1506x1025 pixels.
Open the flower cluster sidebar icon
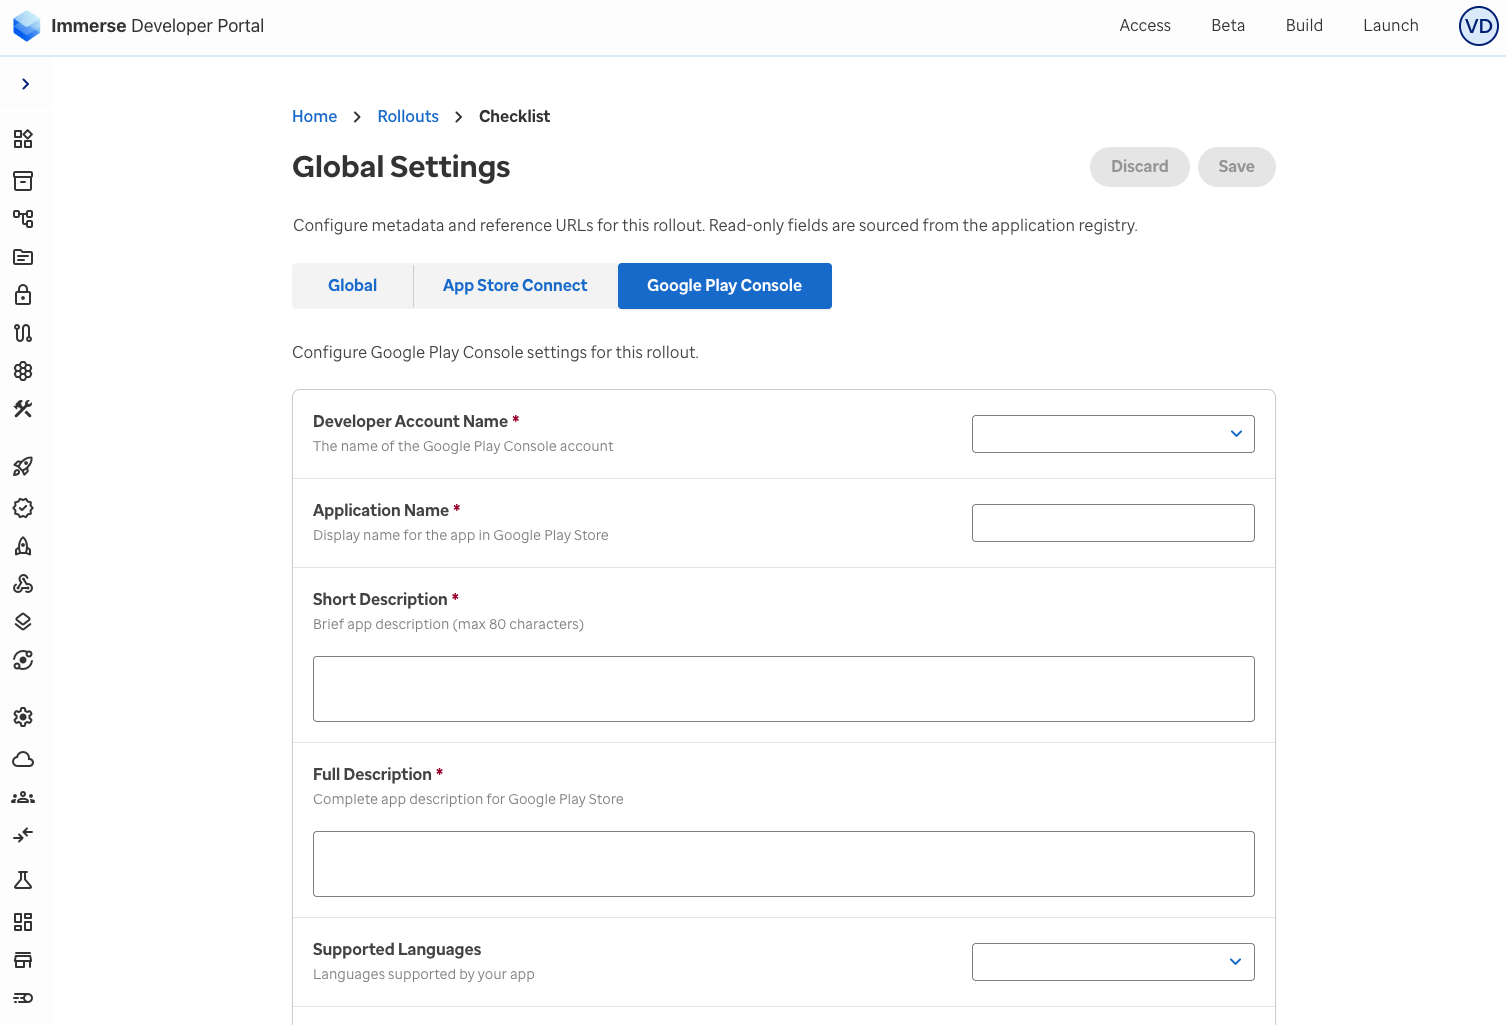coord(23,371)
